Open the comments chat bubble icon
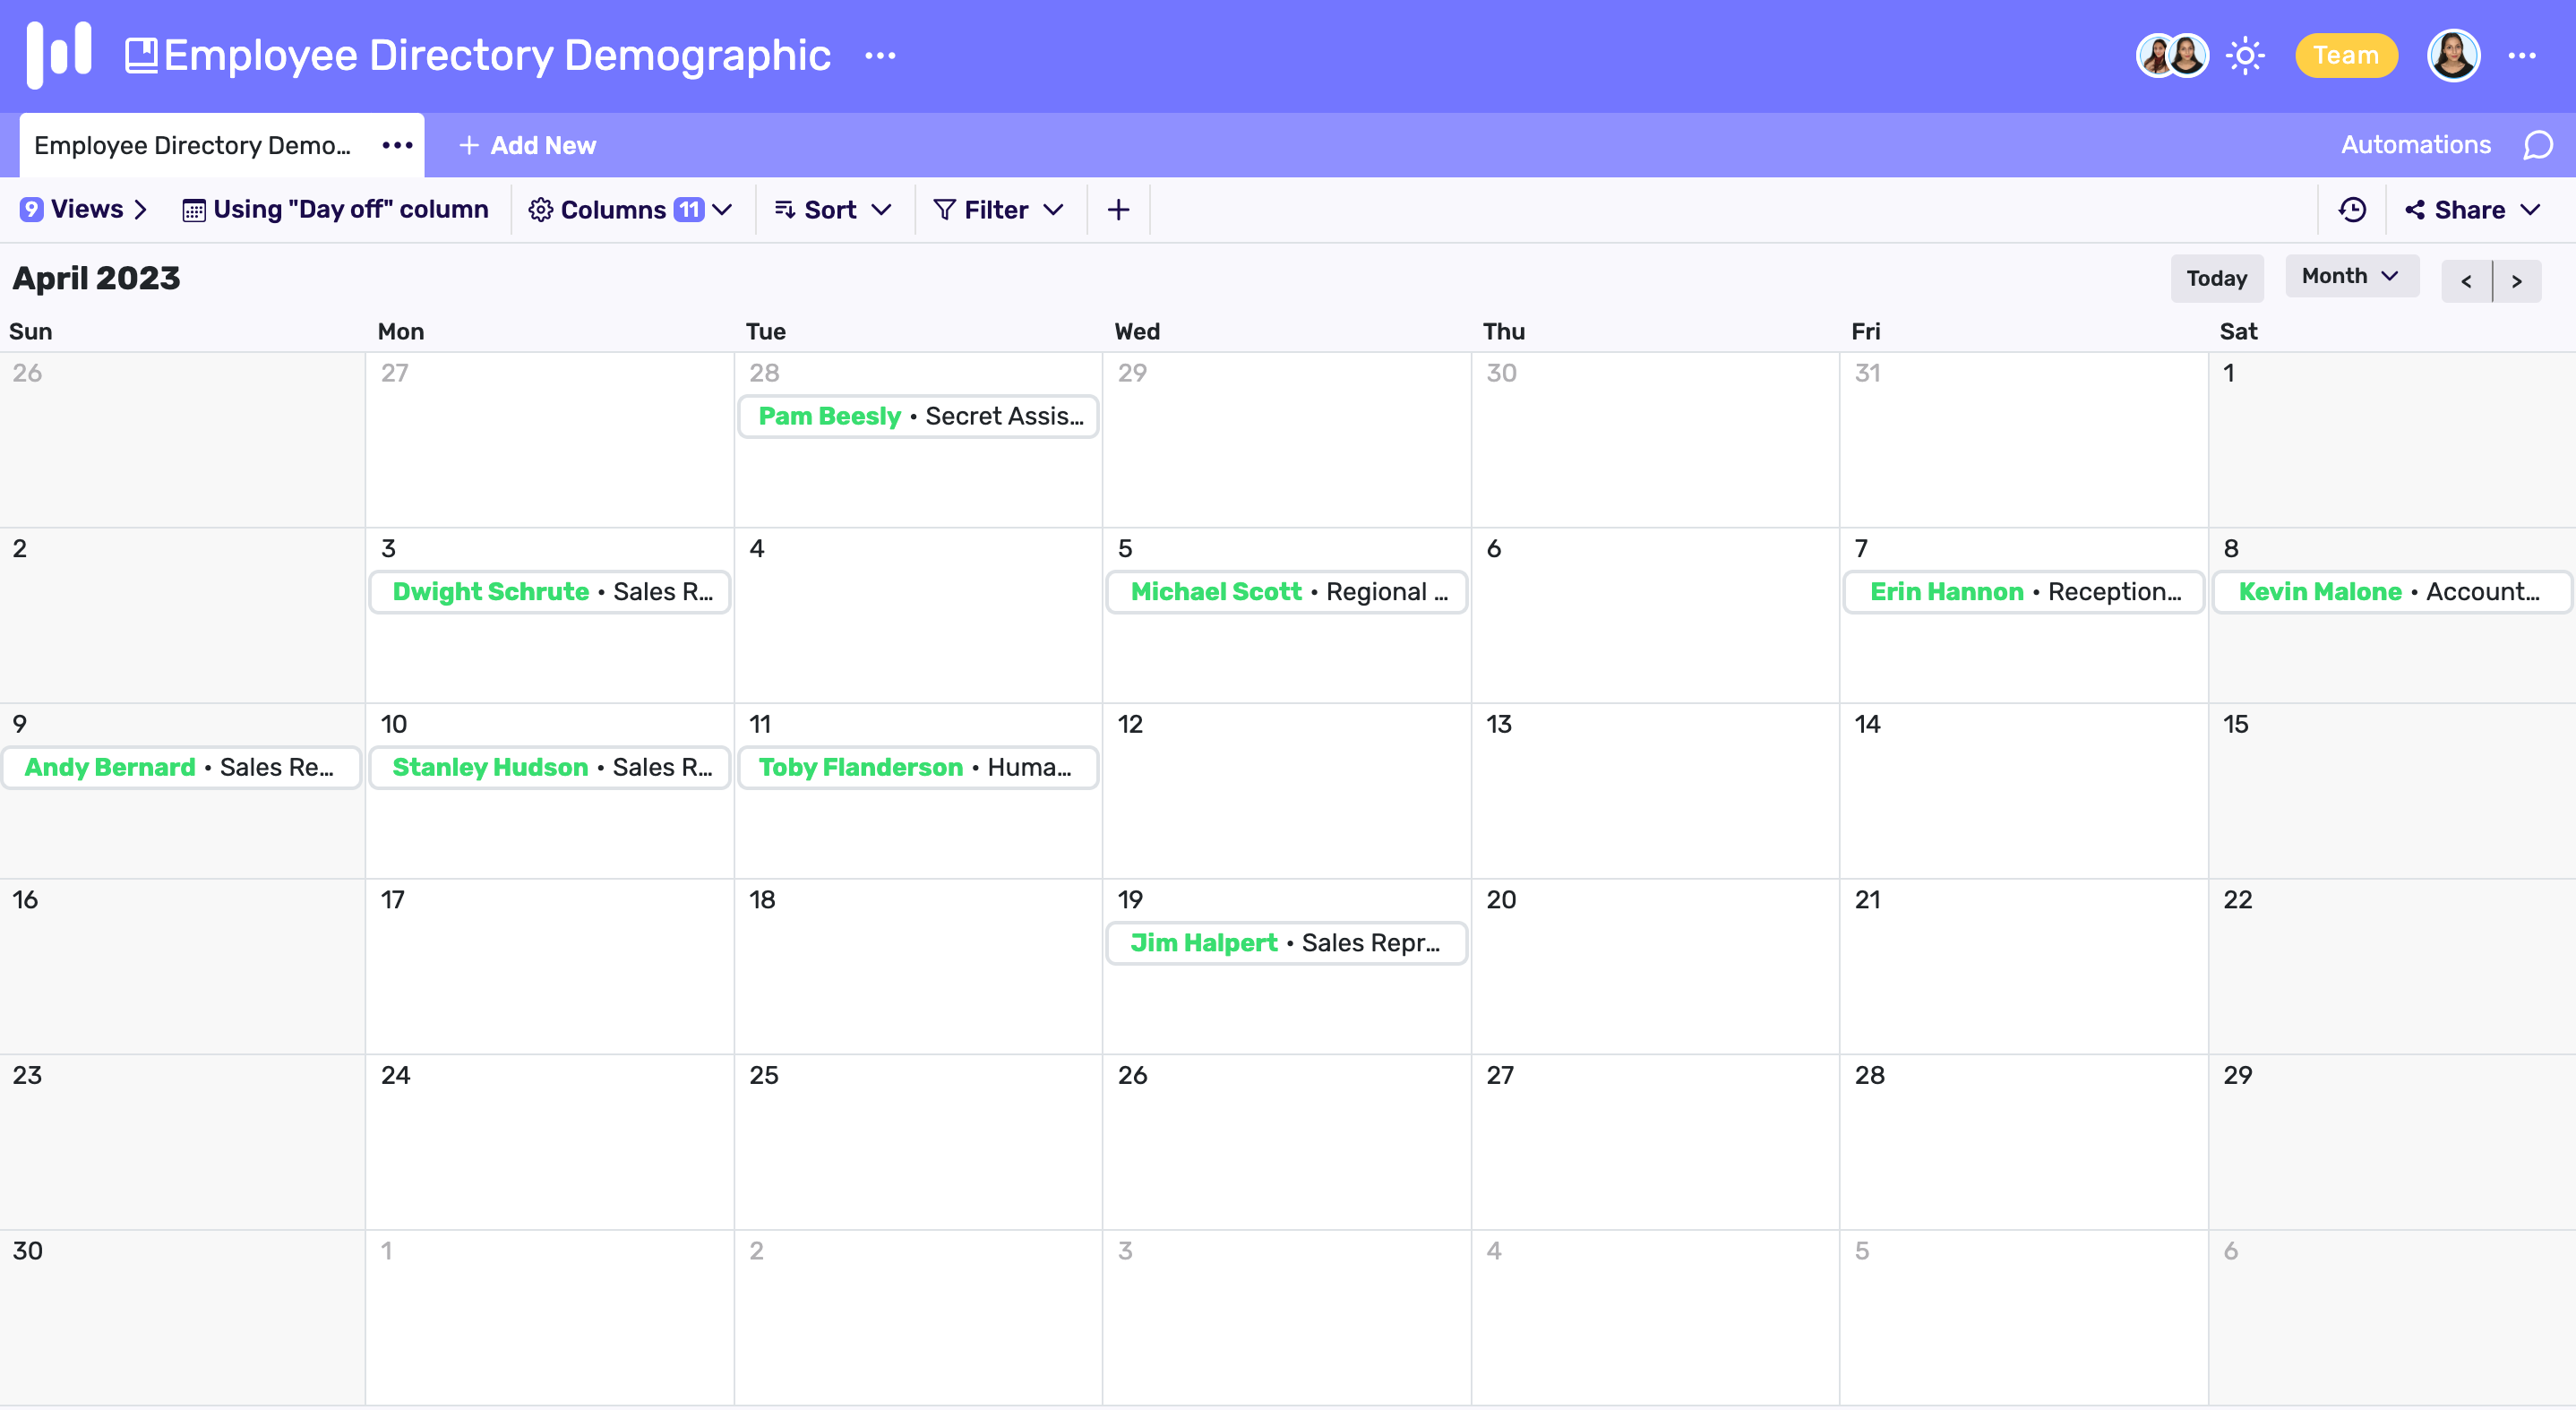This screenshot has height=1410, width=2576. coord(2537,145)
